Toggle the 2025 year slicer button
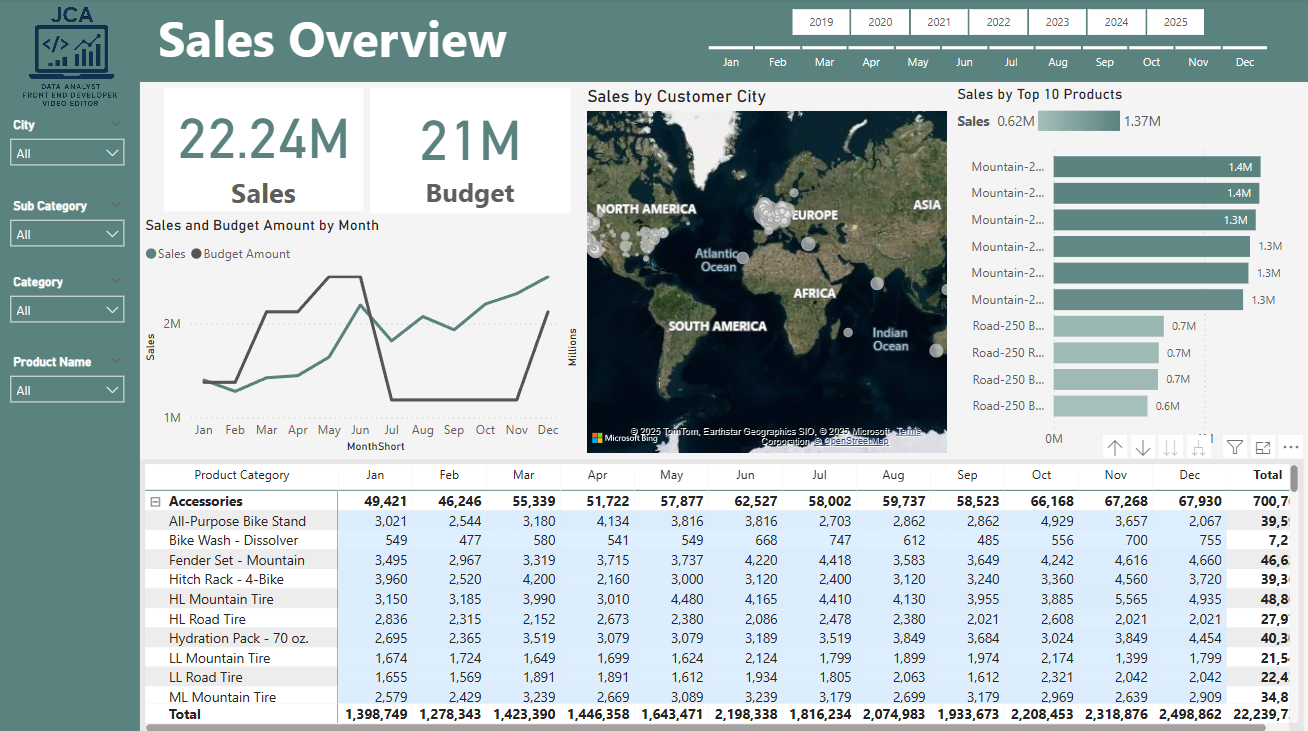Image resolution: width=1308 pixels, height=731 pixels. pyautogui.click(x=1176, y=22)
